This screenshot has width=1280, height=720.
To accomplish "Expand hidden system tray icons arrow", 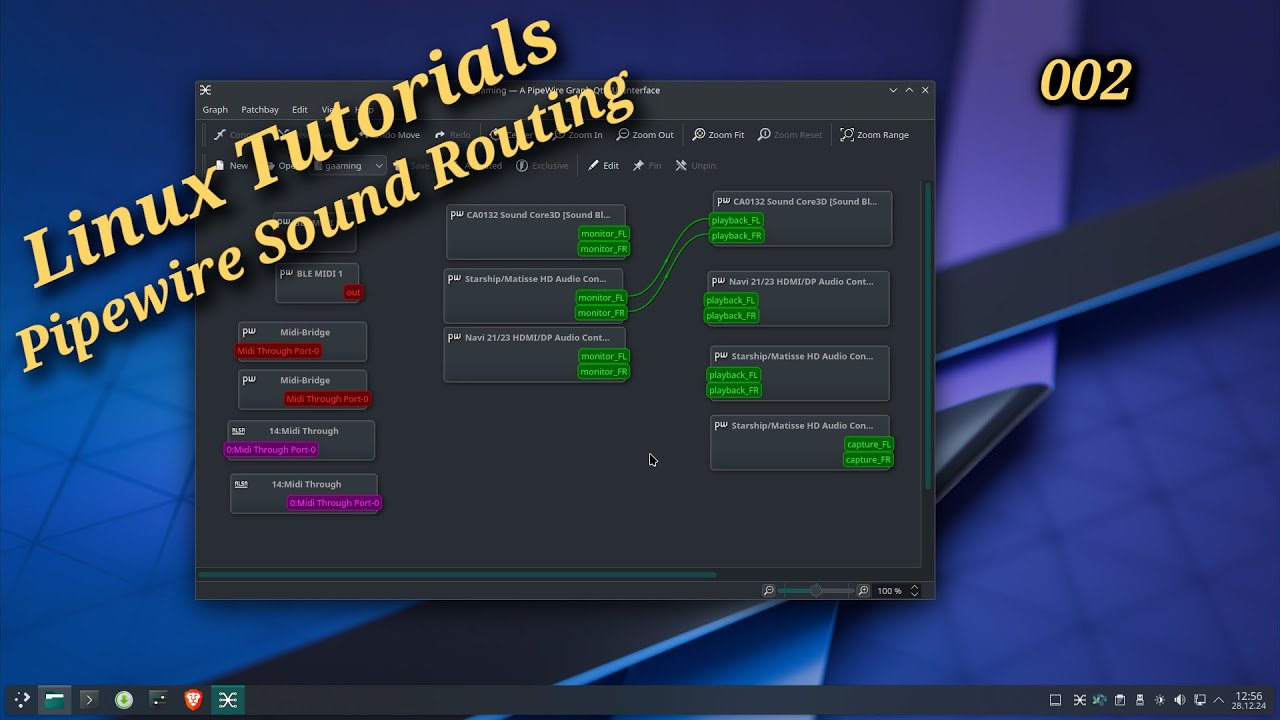I will 1218,700.
